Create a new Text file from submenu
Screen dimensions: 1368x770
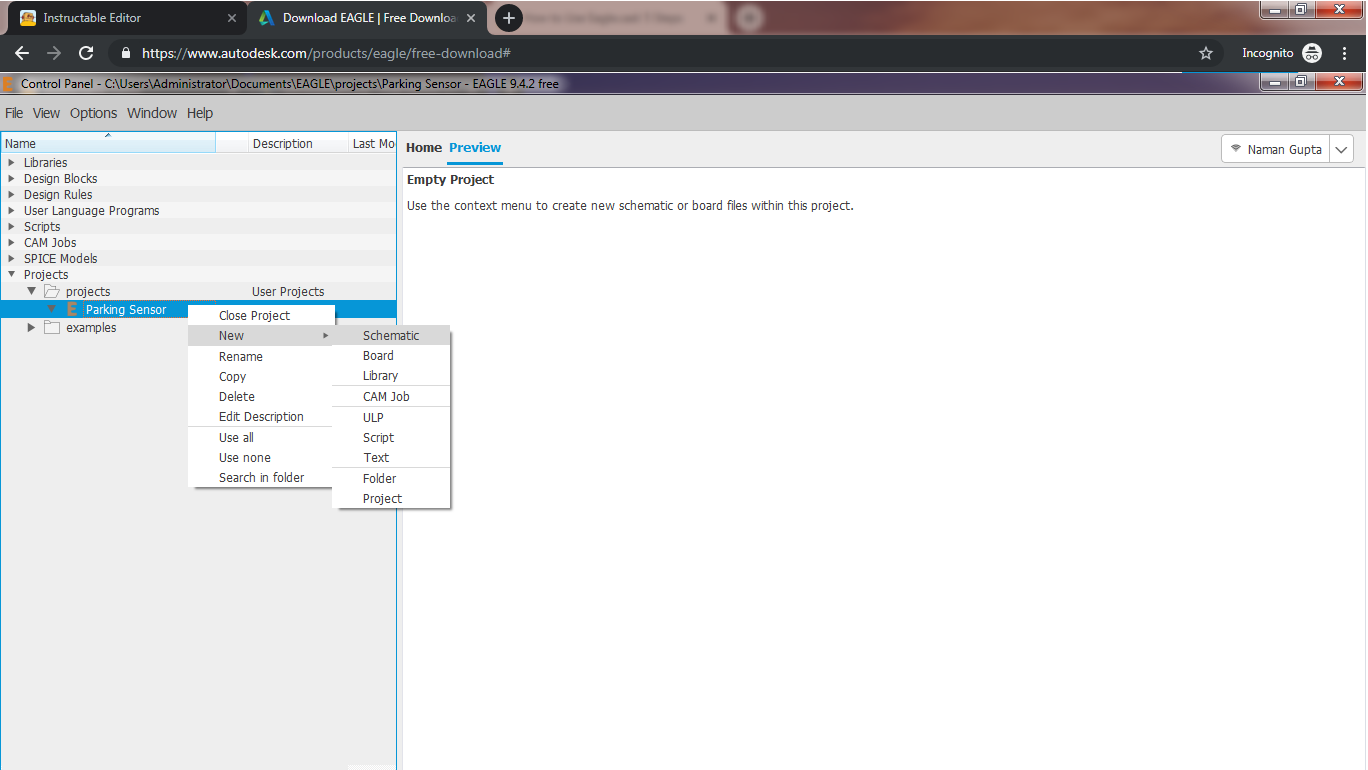coord(392,458)
